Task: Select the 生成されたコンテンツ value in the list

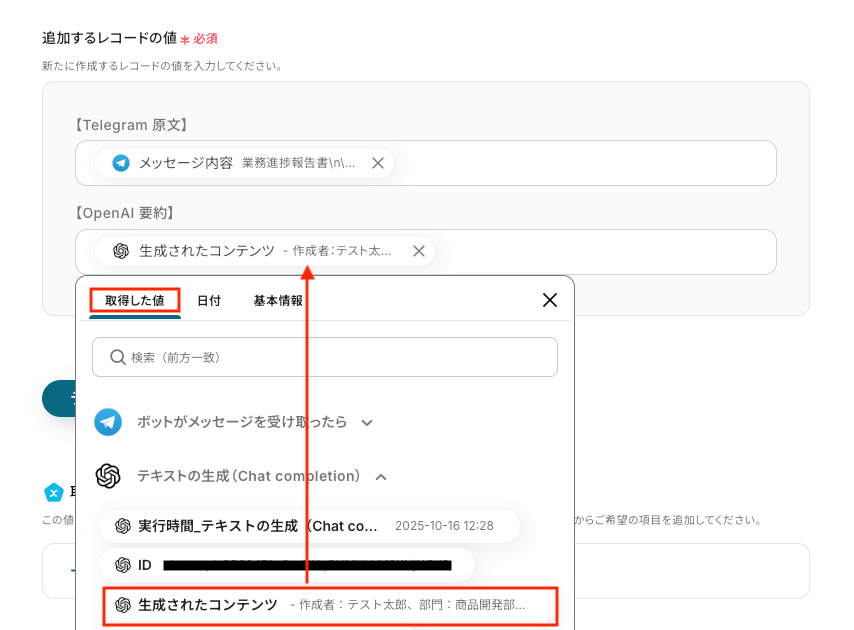Action: 330,605
